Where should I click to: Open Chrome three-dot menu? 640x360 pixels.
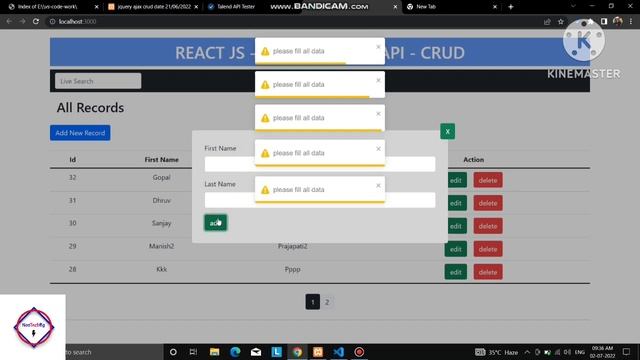point(631,21)
